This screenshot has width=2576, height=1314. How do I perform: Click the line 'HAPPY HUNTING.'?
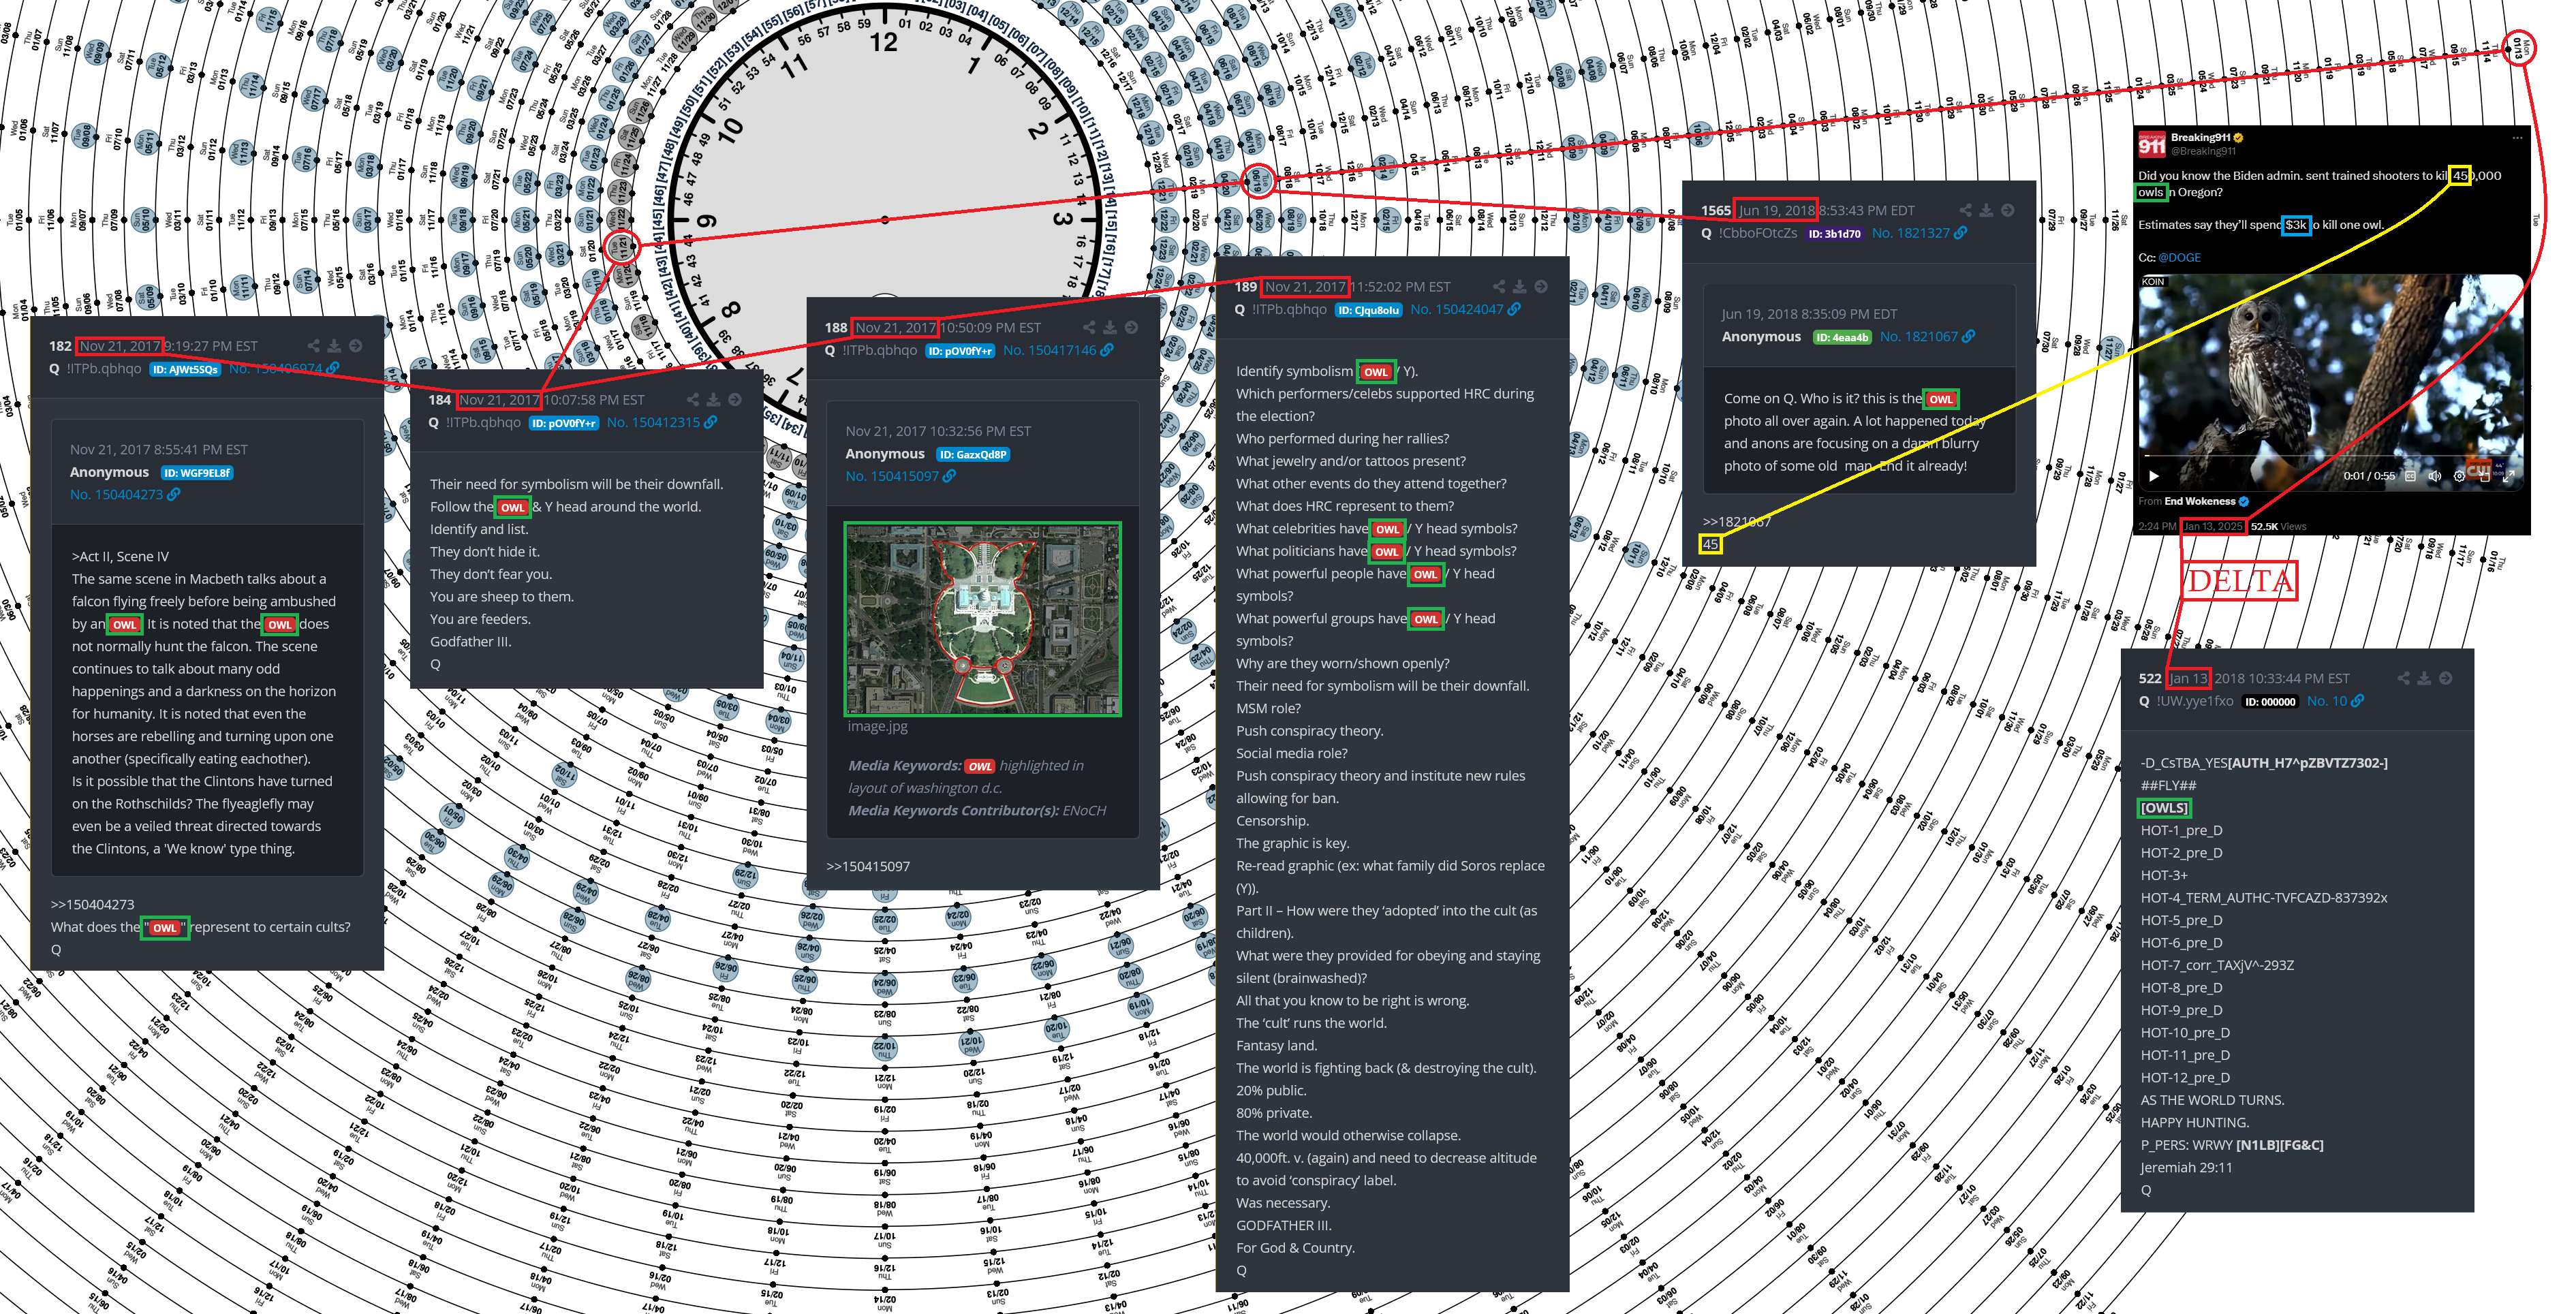pyautogui.click(x=2195, y=1122)
